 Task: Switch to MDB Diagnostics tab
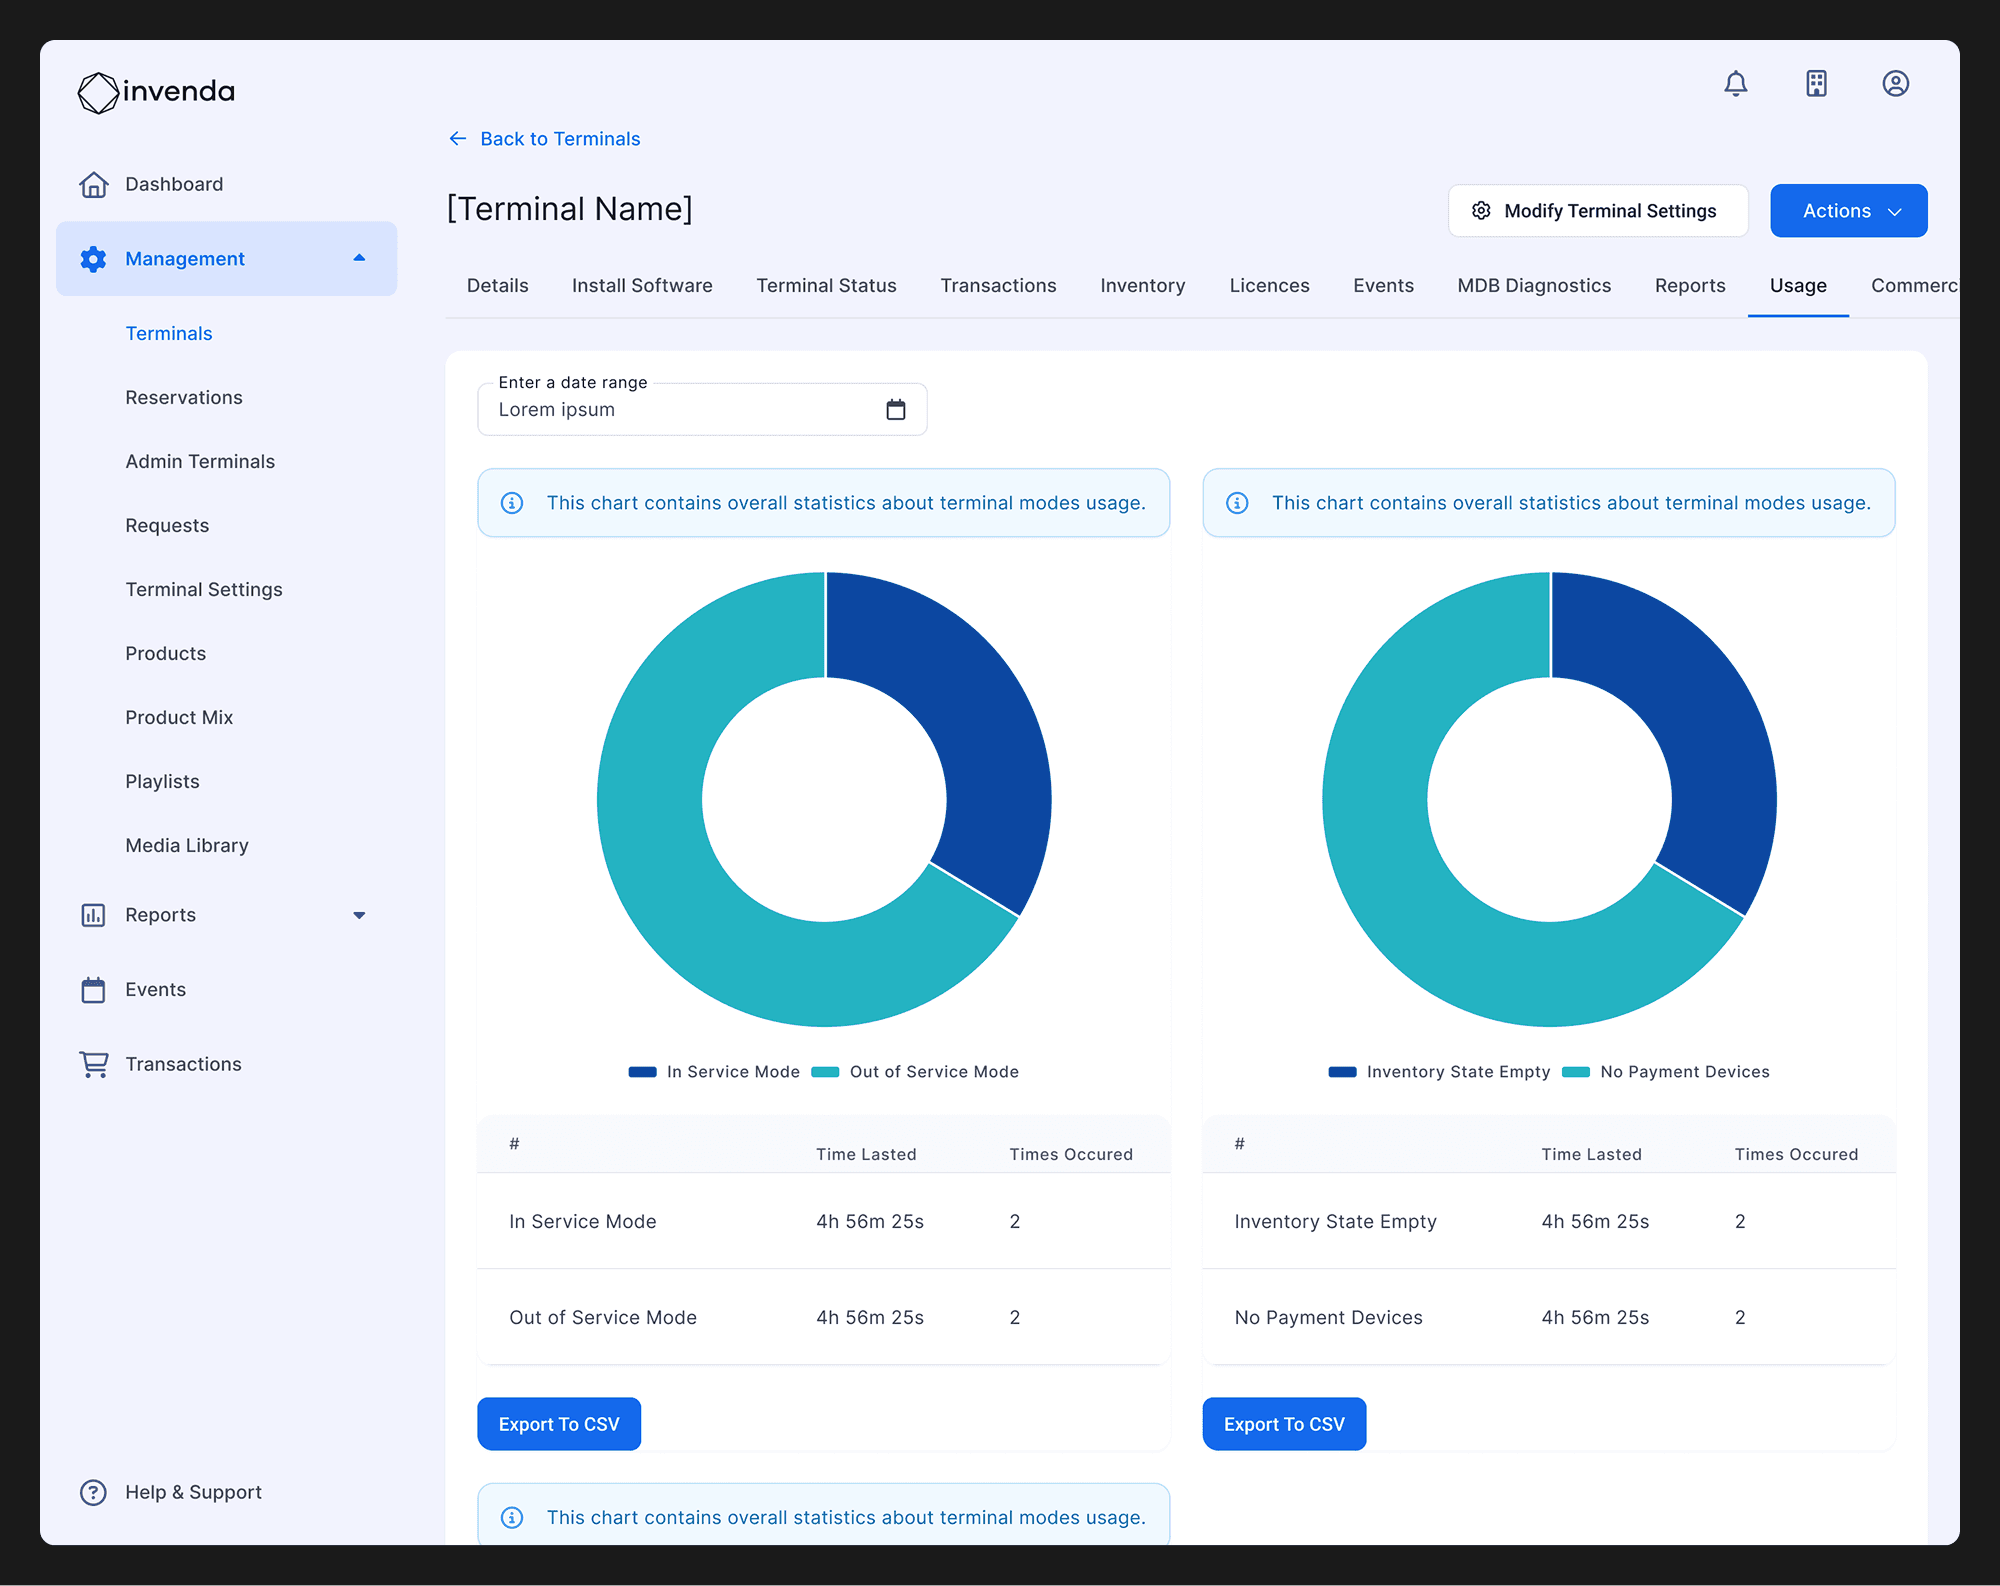(x=1534, y=286)
